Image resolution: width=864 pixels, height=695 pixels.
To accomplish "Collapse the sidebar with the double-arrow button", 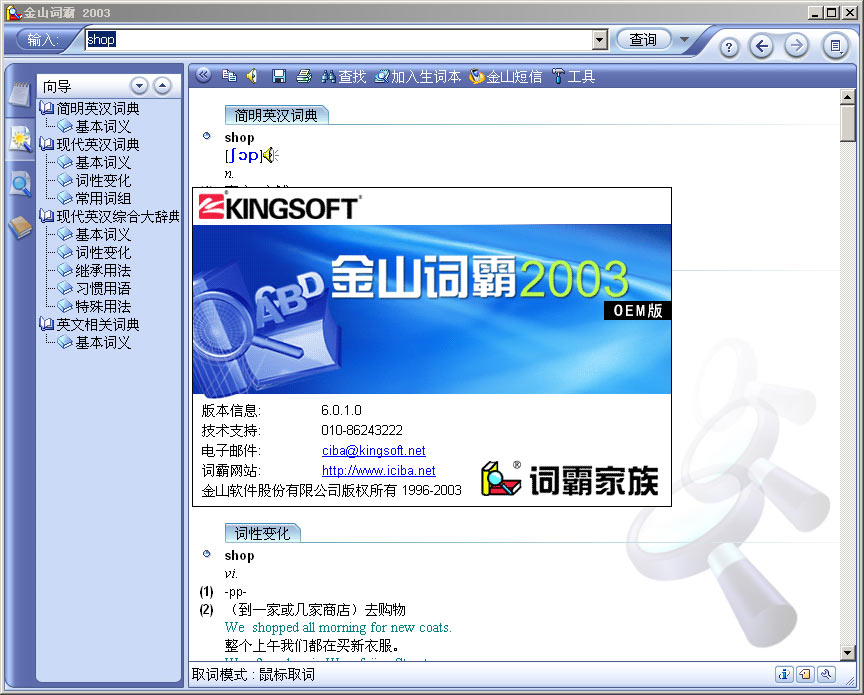I will (203, 75).
